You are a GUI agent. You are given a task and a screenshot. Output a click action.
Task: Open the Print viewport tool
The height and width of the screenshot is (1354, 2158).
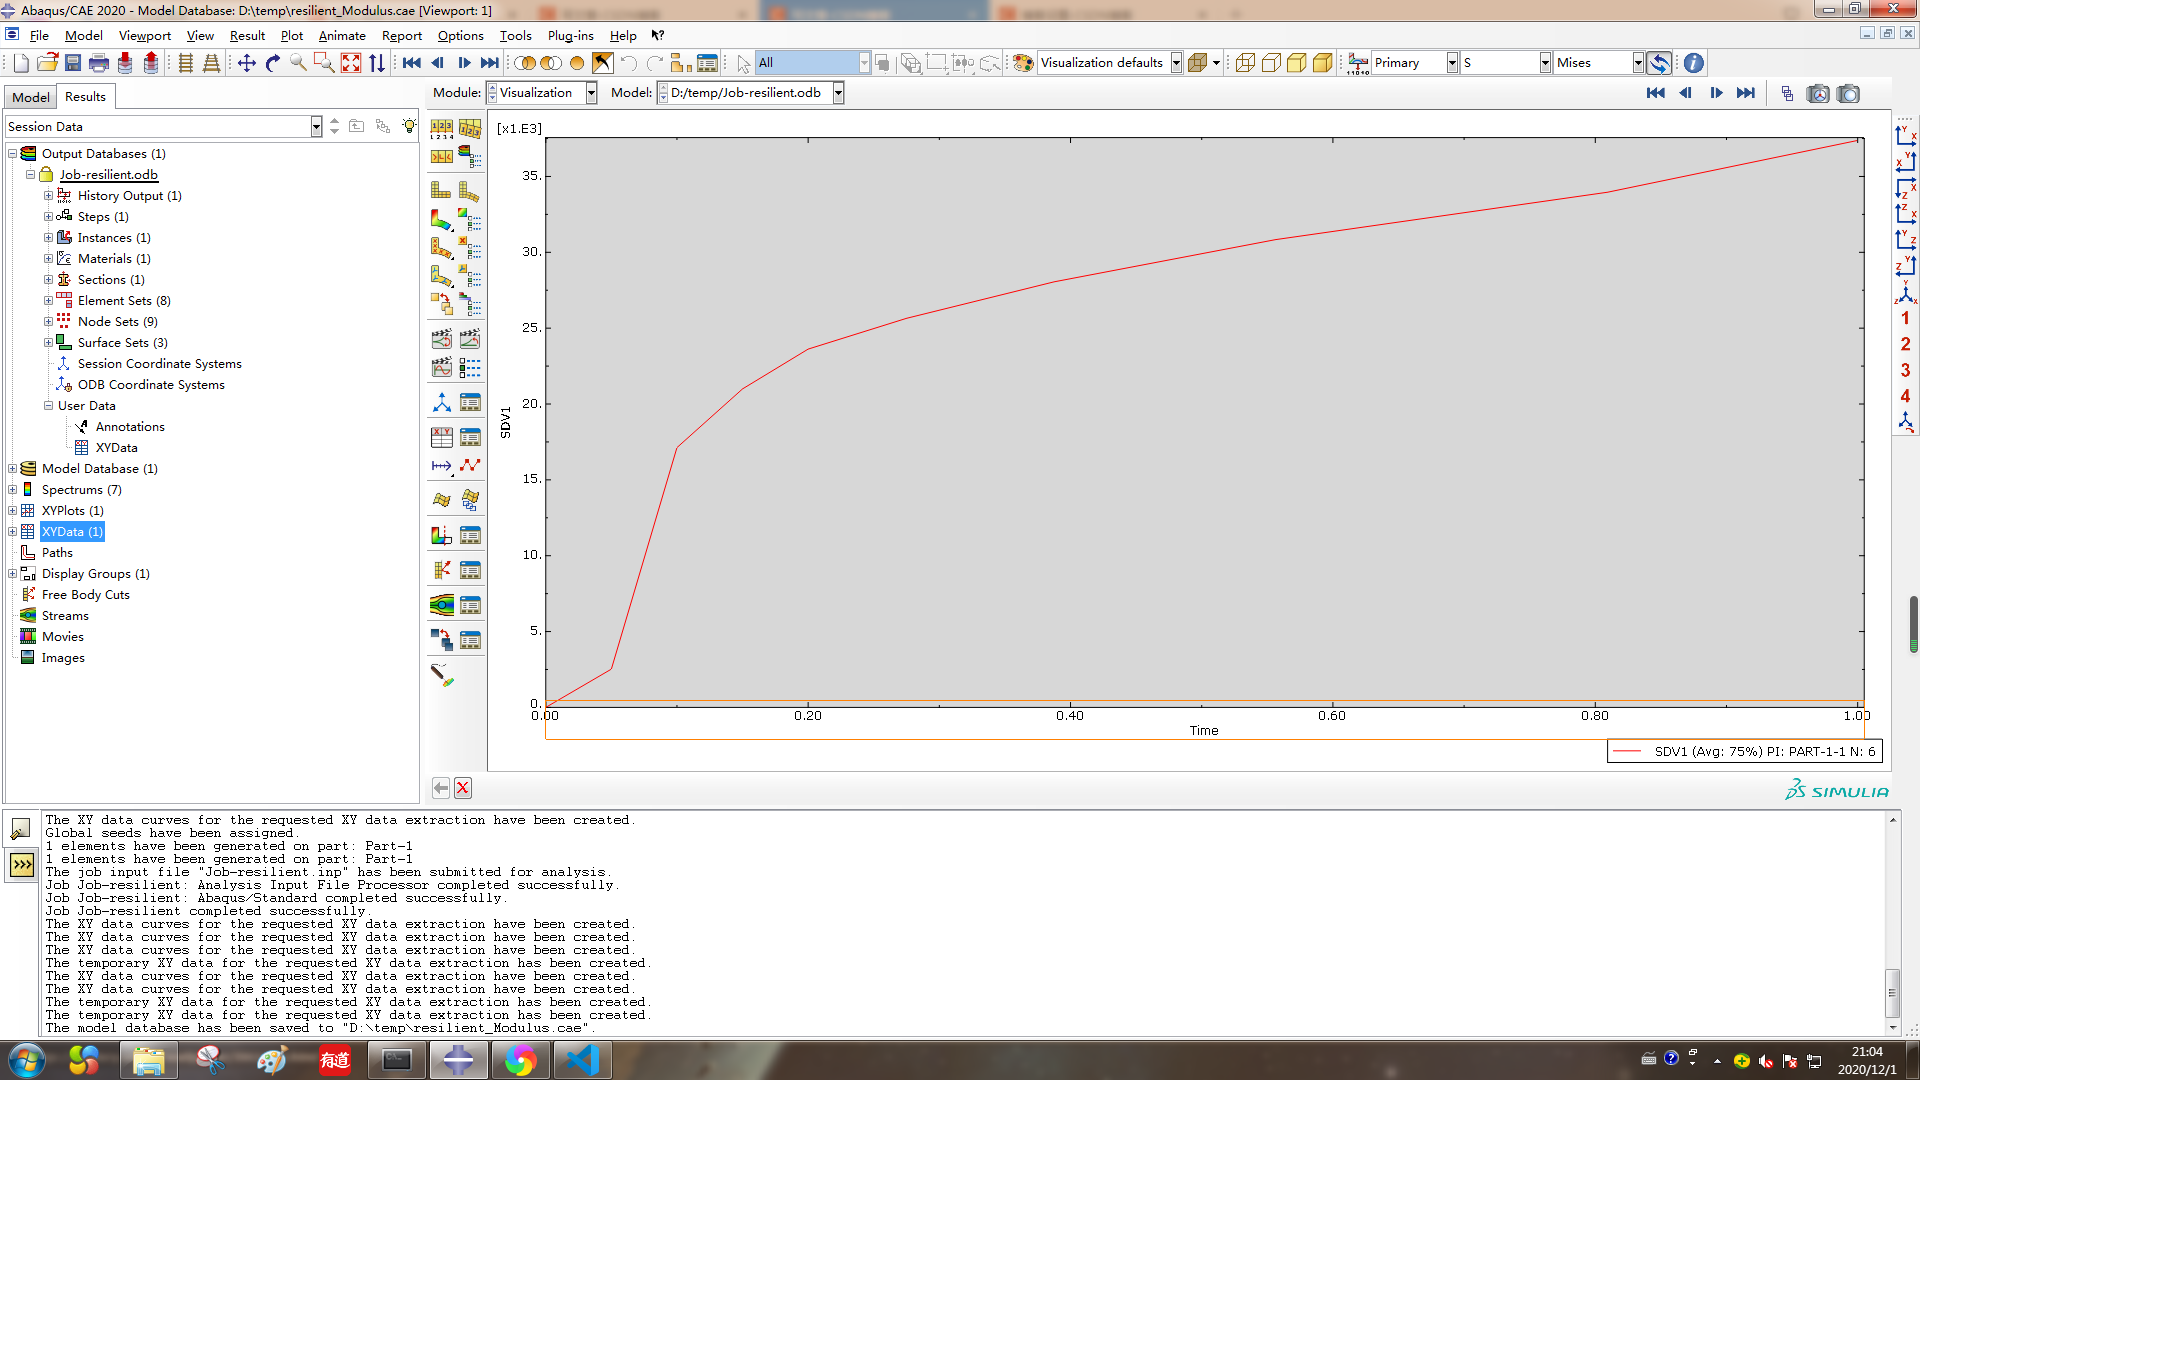pyautogui.click(x=98, y=62)
